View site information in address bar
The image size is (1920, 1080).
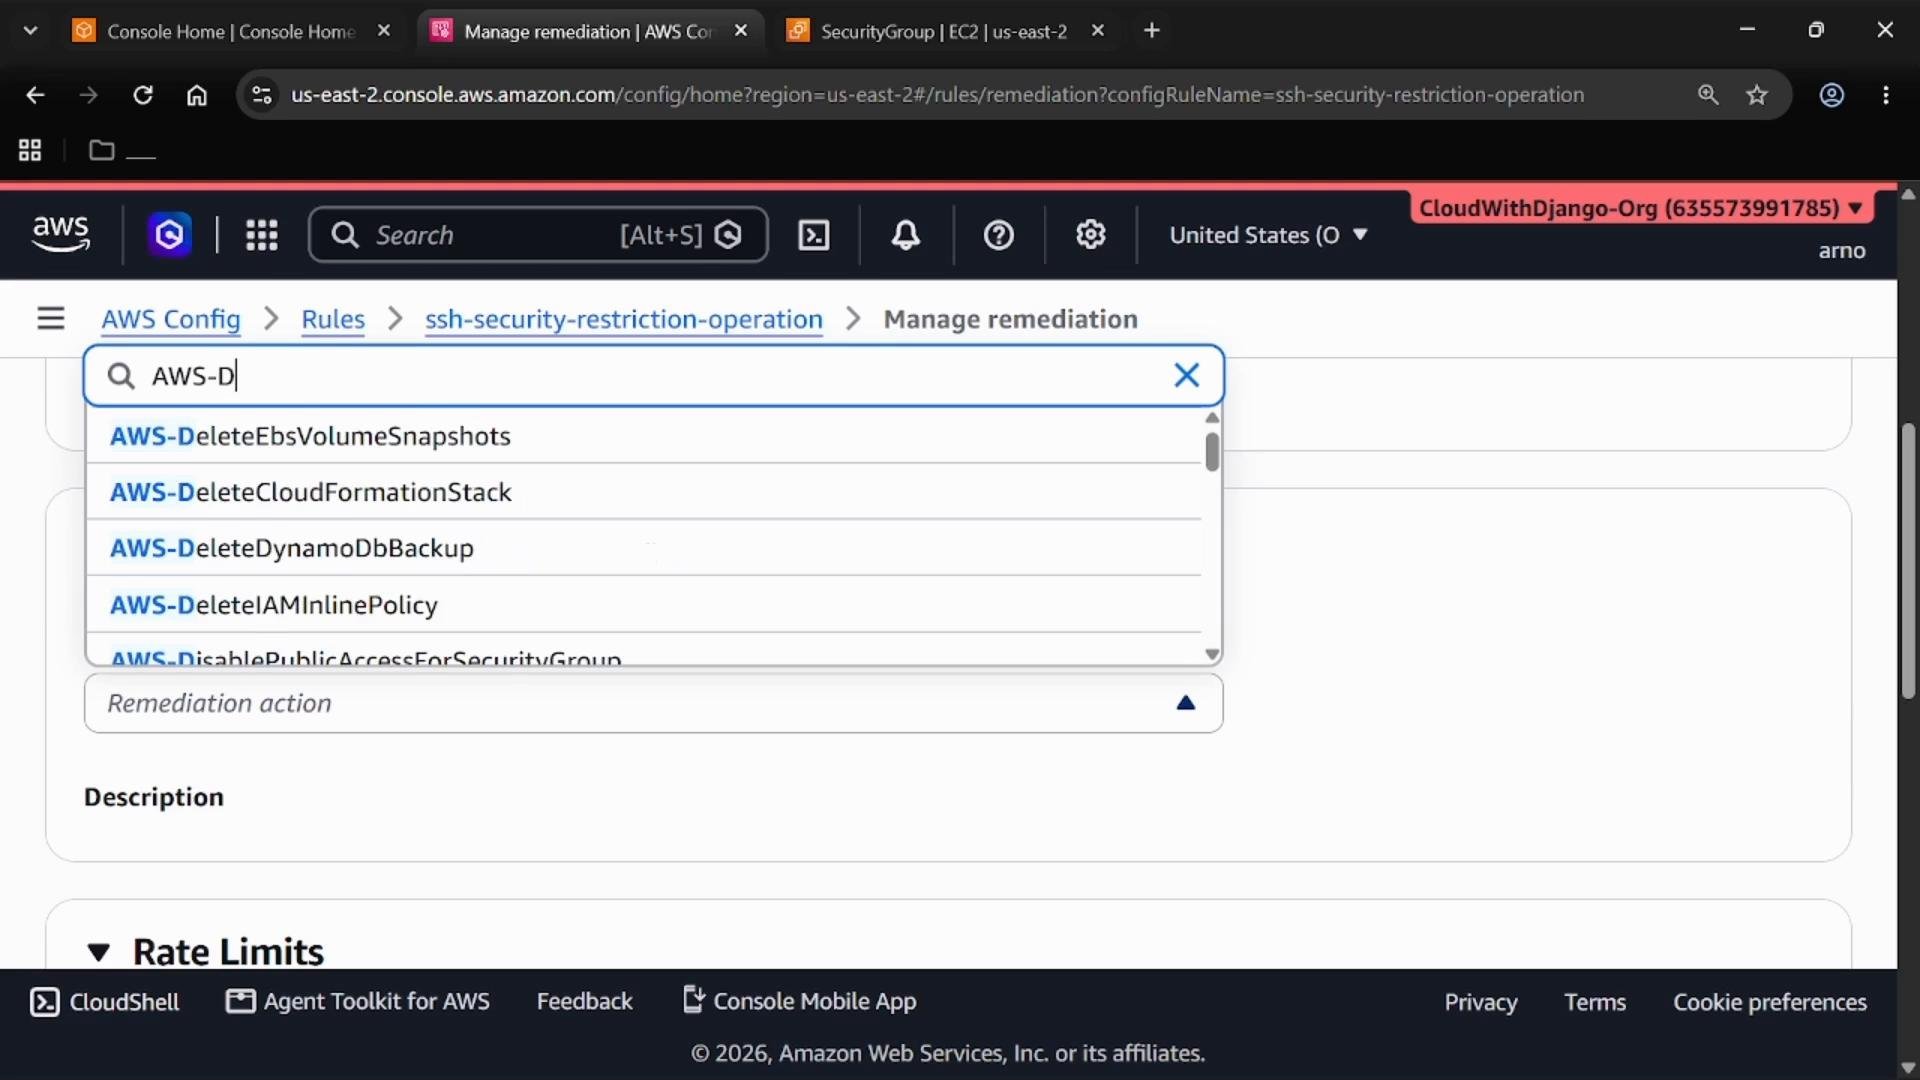262,95
